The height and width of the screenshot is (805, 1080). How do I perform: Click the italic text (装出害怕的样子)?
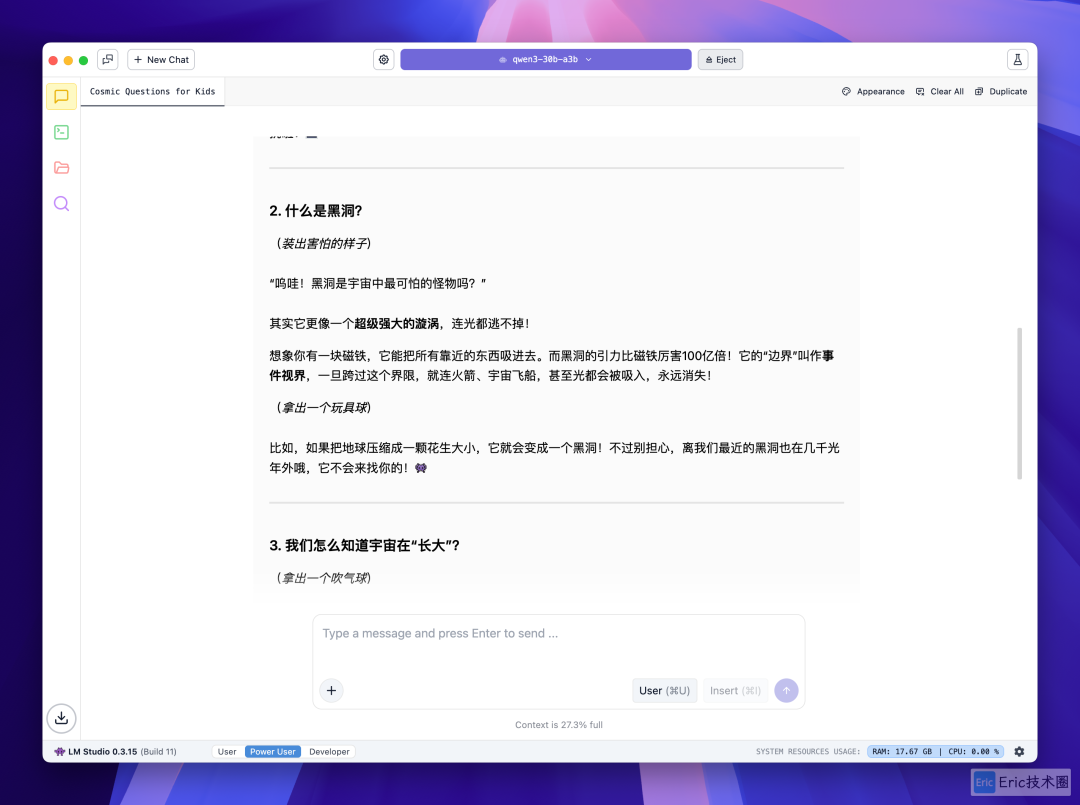tap(324, 243)
